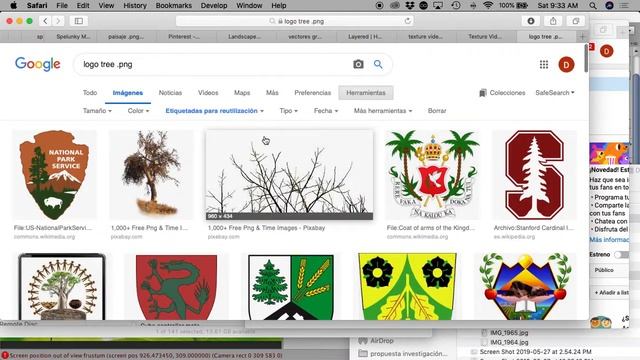Switch to the vectores gr... browser tab

pyautogui.click(x=305, y=36)
